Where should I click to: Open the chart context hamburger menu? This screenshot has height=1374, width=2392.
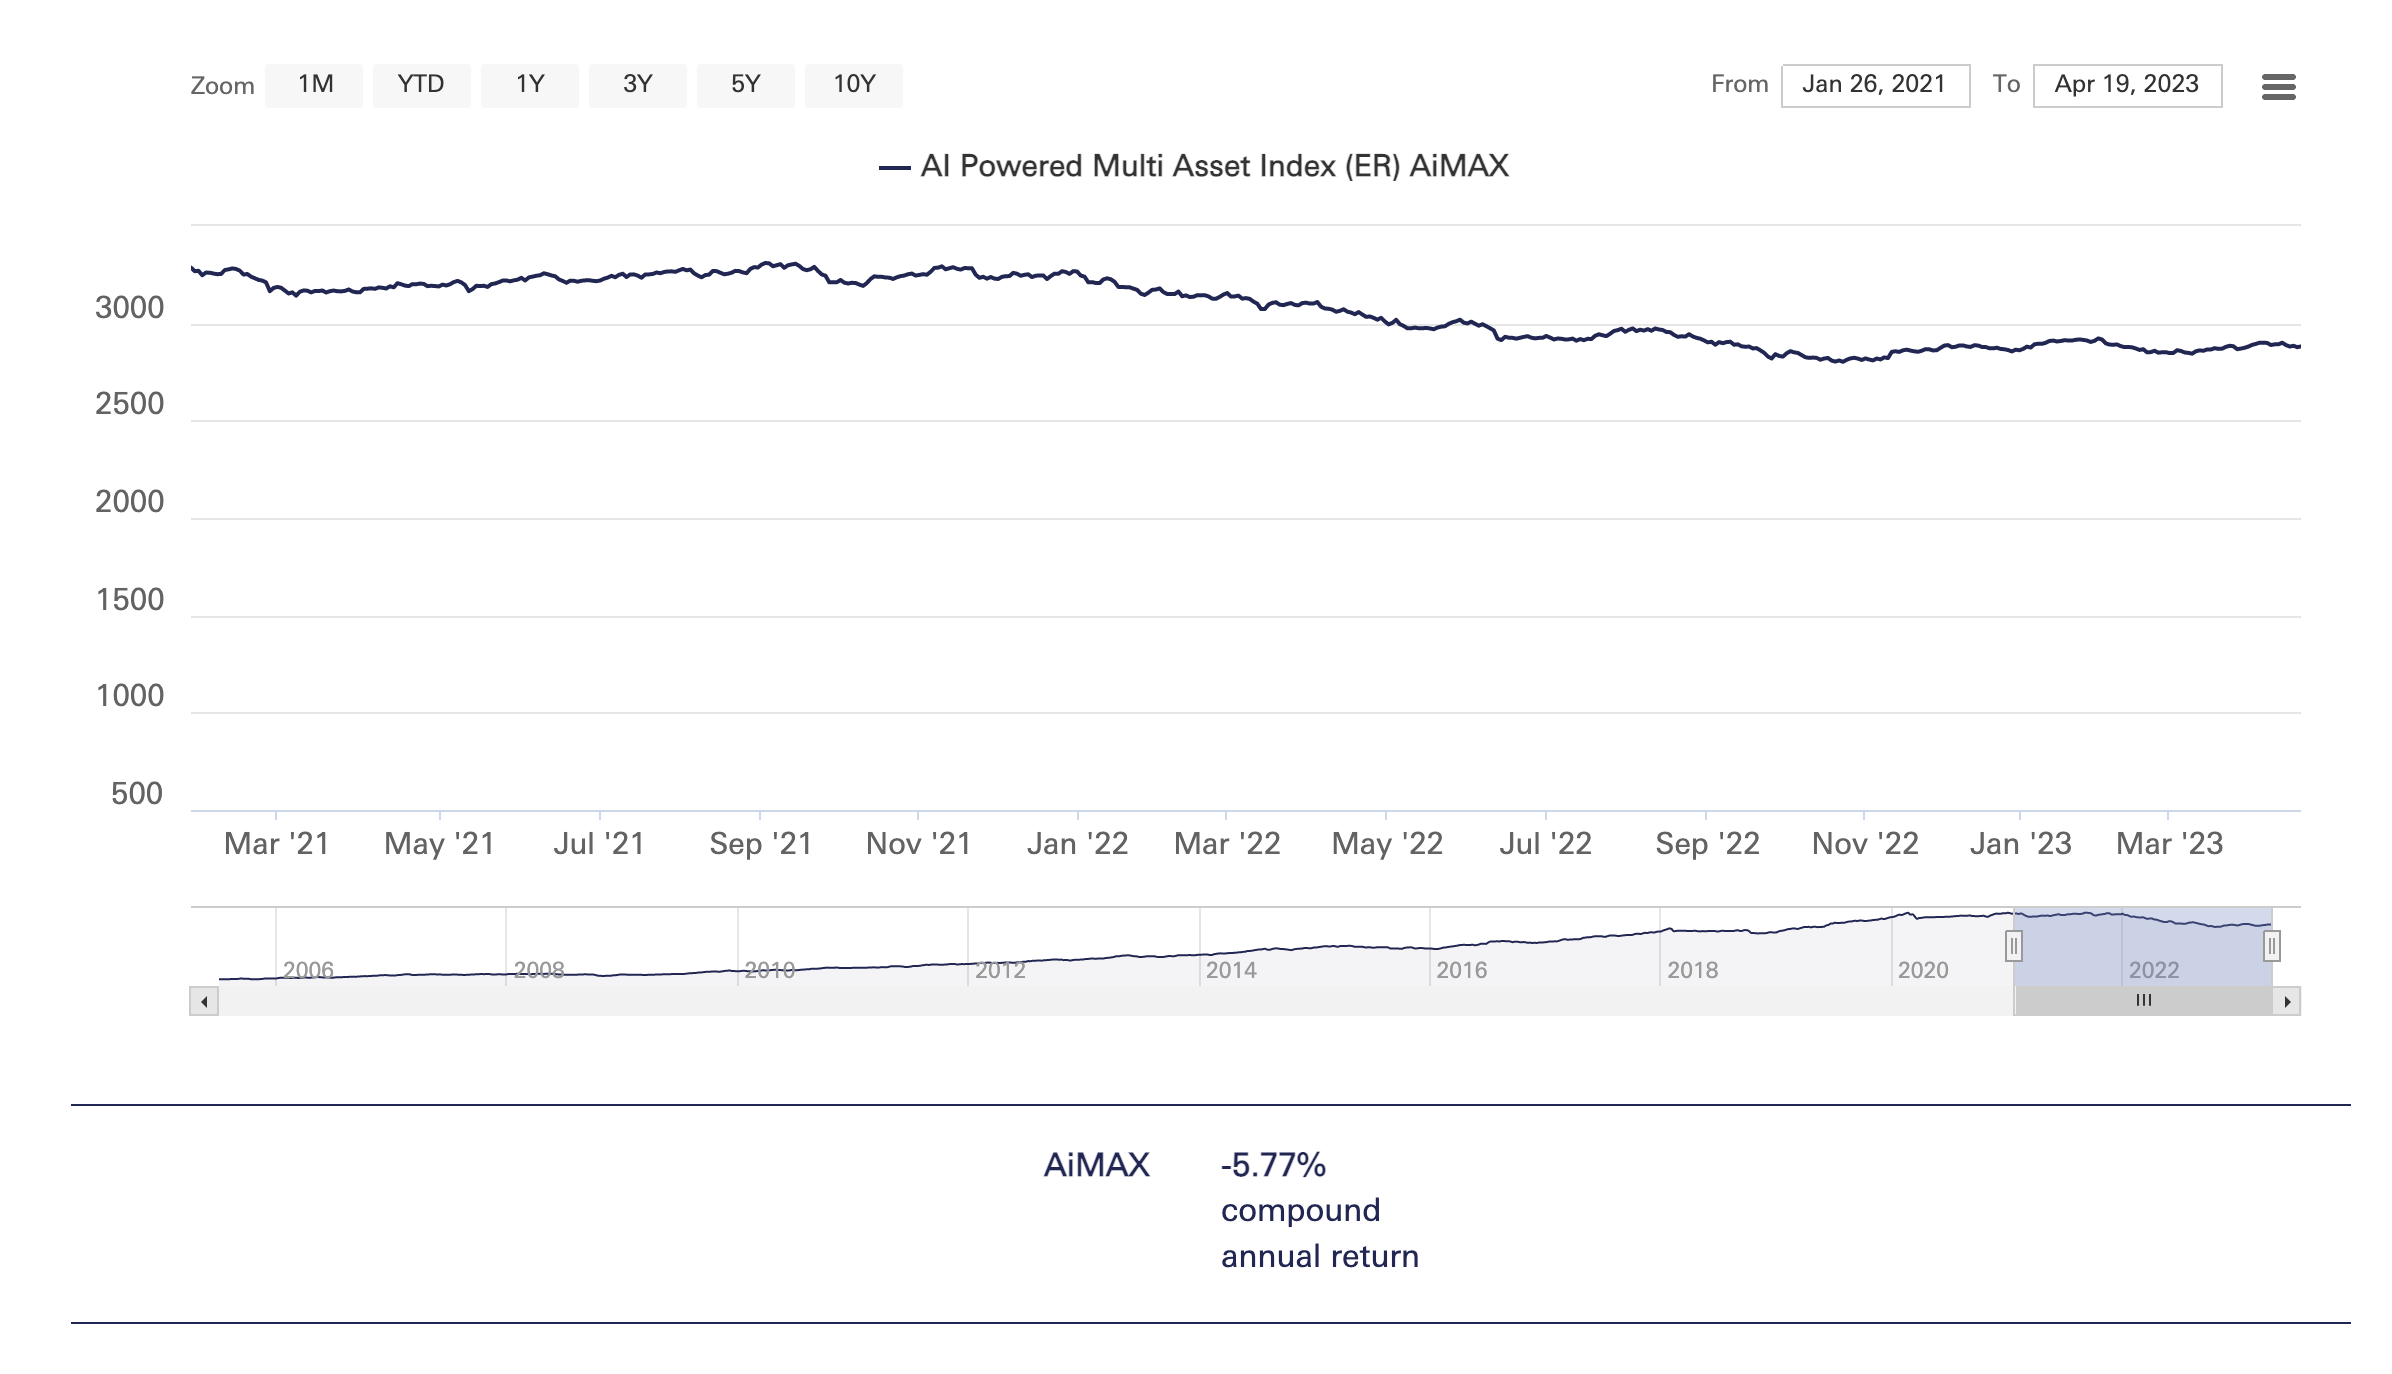(2278, 86)
